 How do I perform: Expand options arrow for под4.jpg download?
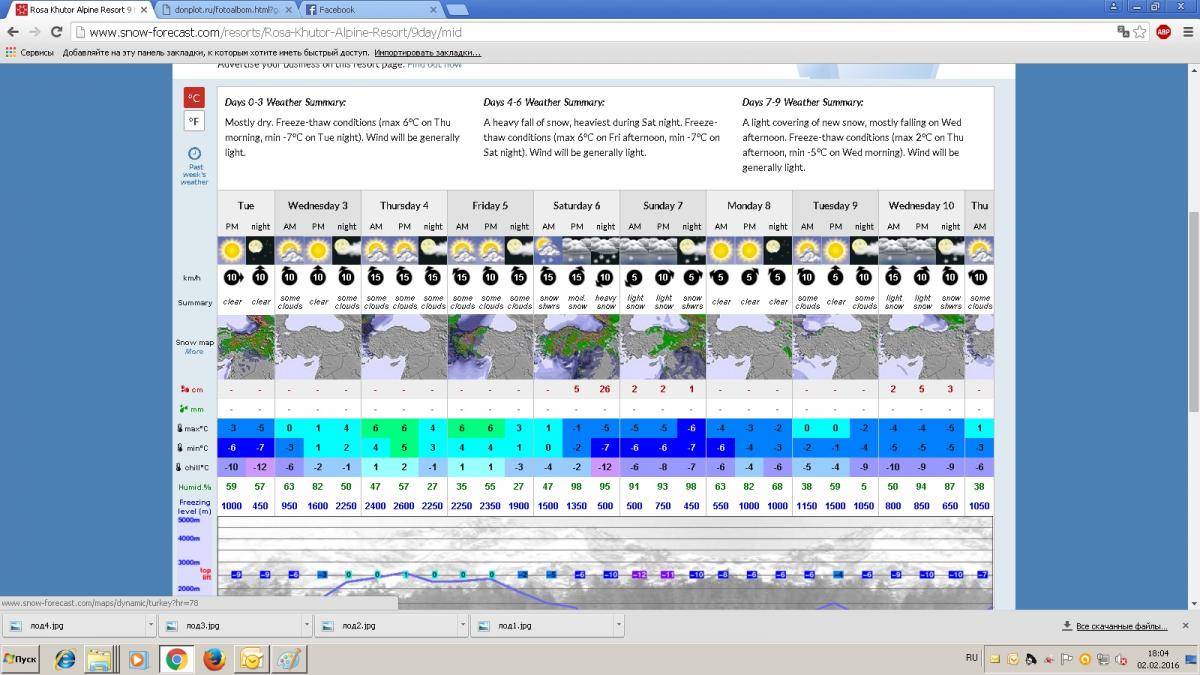(150, 626)
